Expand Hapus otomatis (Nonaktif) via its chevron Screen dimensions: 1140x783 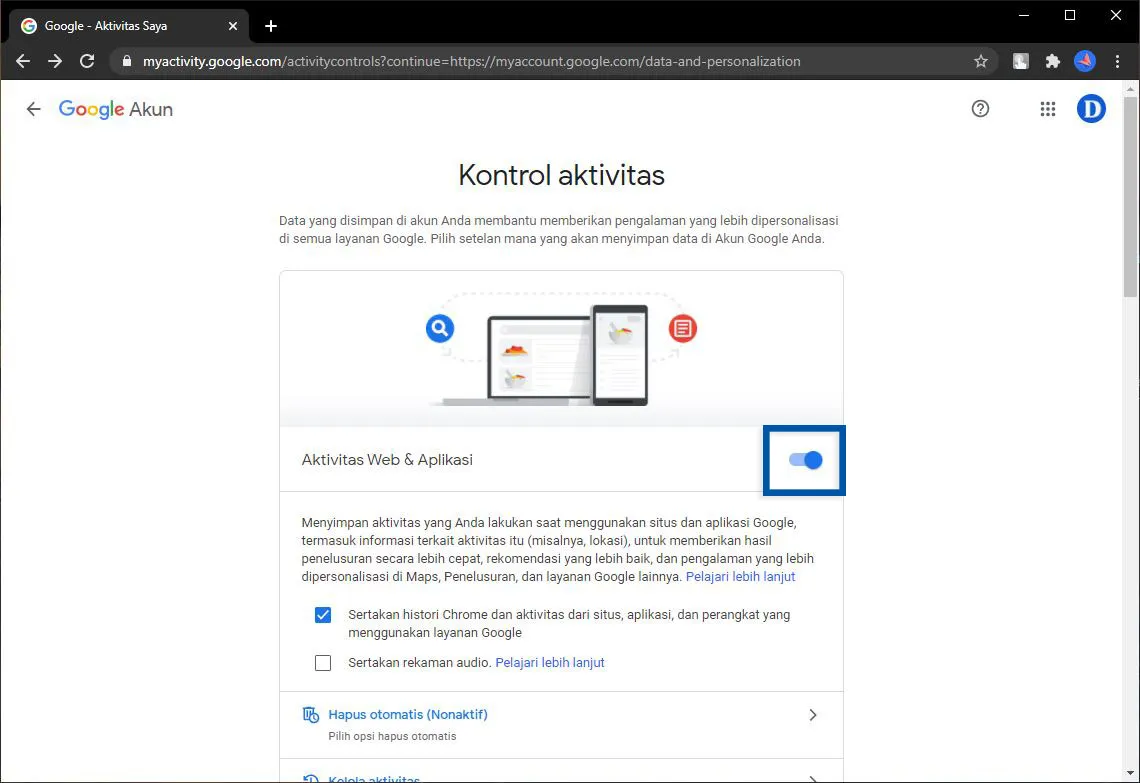click(x=813, y=714)
